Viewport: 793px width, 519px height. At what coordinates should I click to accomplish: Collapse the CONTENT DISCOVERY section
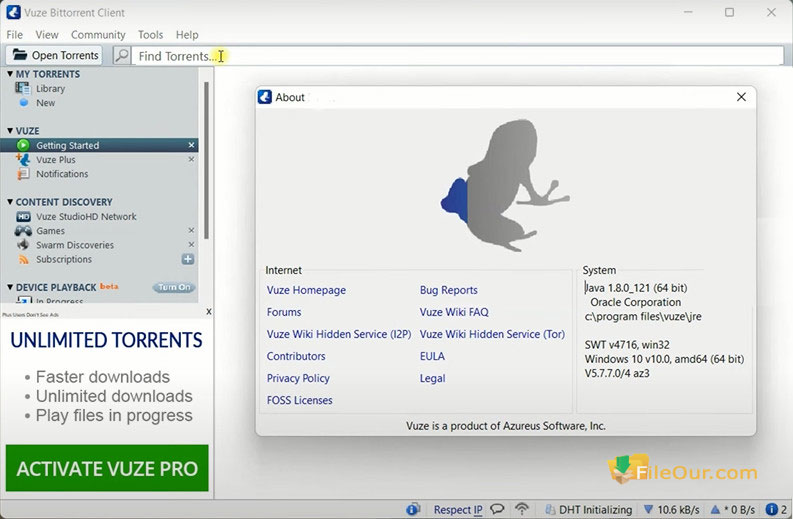tap(10, 202)
